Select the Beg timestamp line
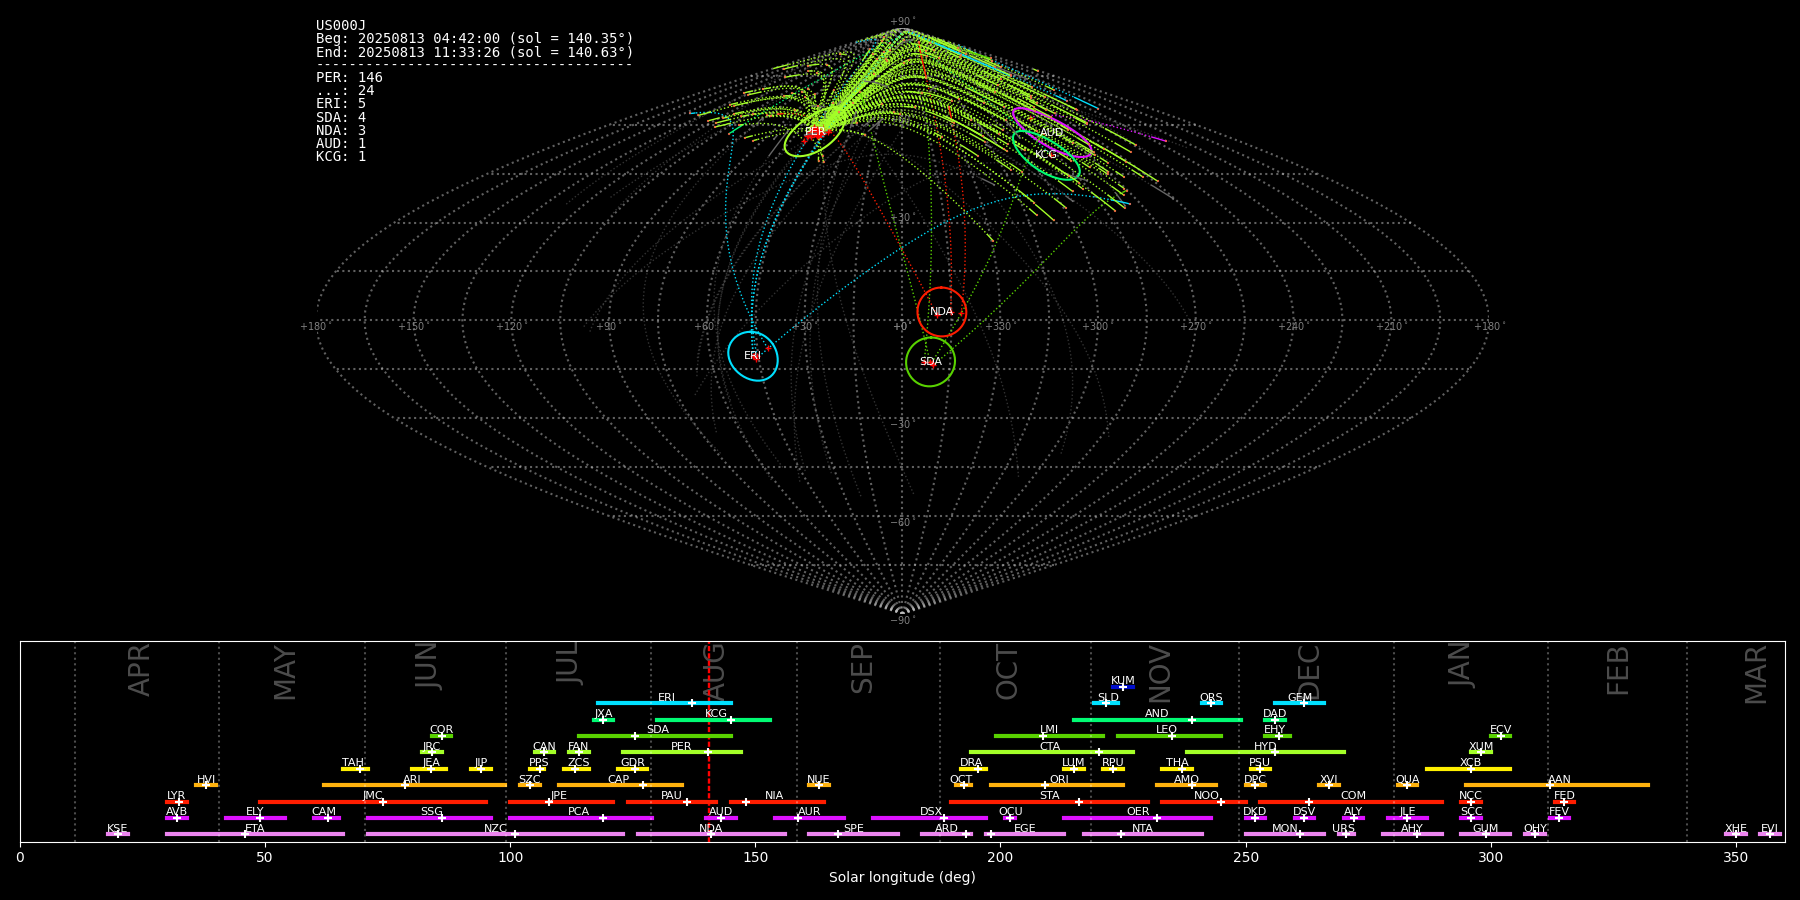This screenshot has width=1800, height=900. point(475,39)
